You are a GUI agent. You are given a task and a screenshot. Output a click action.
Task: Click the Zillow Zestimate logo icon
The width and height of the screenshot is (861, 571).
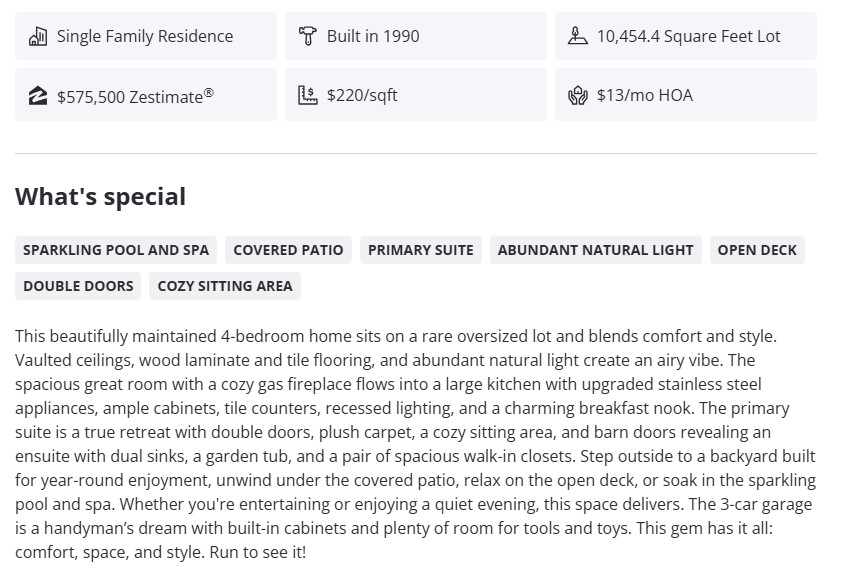pos(38,96)
